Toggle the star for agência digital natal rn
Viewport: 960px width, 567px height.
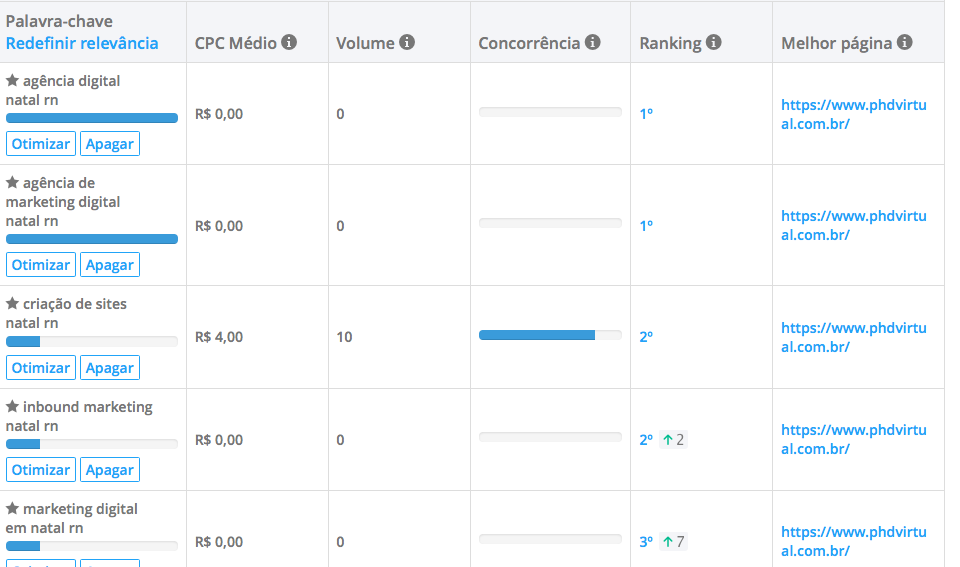12,80
